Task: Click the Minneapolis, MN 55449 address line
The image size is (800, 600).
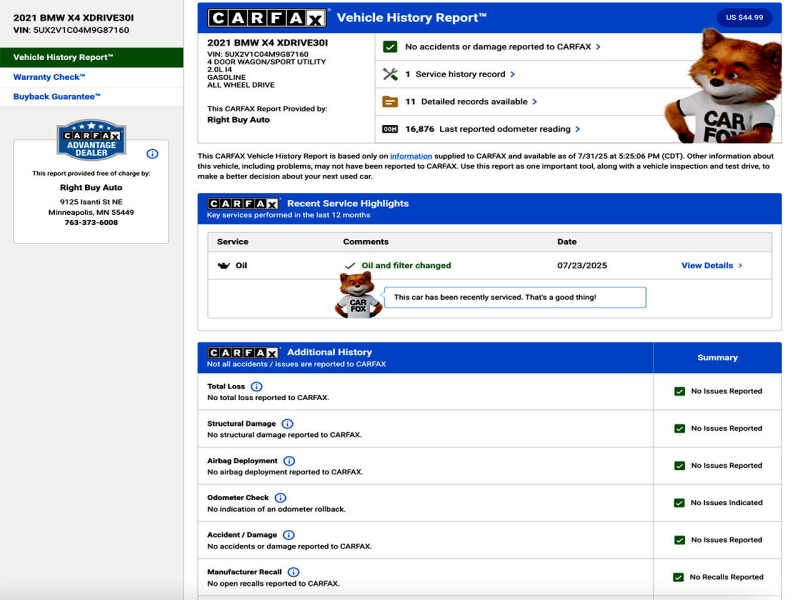Action: 91,212
